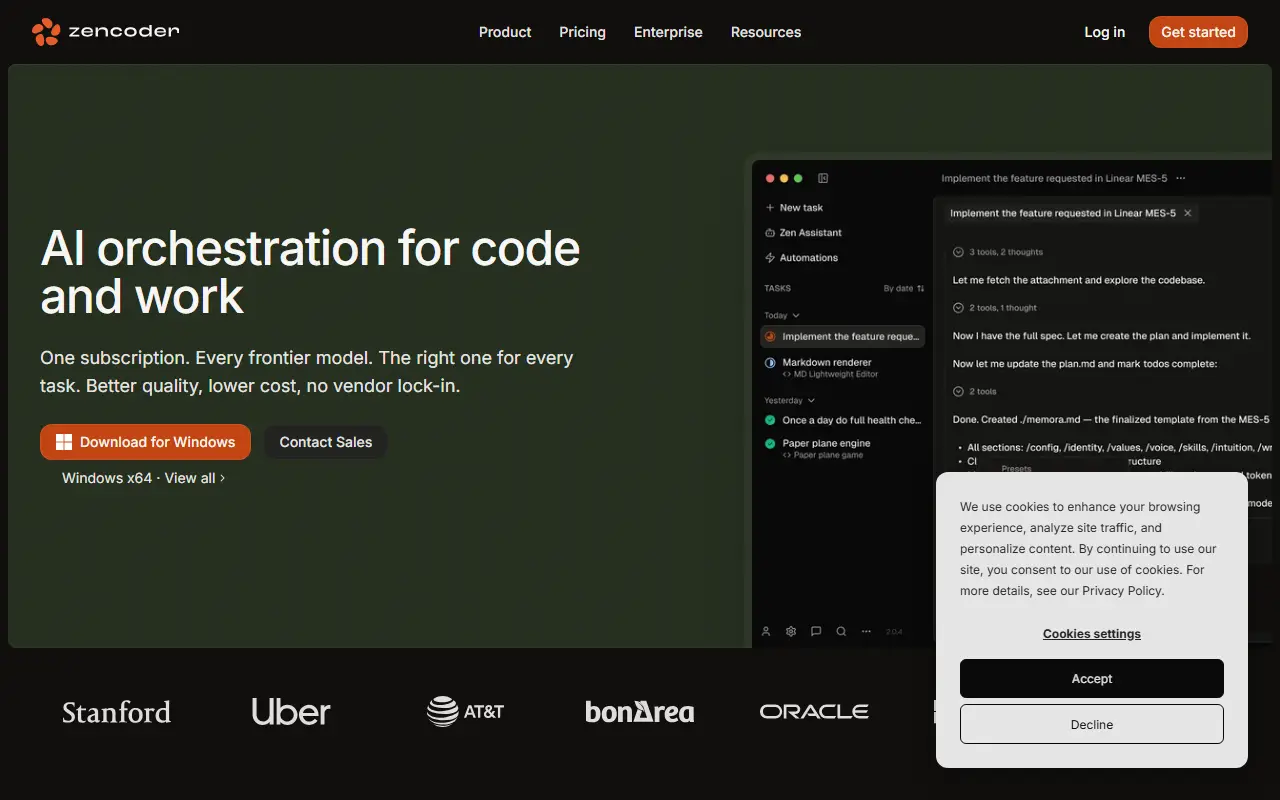This screenshot has height=800, width=1280.
Task: Open the Cookies settings link
Action: [x=1091, y=634]
